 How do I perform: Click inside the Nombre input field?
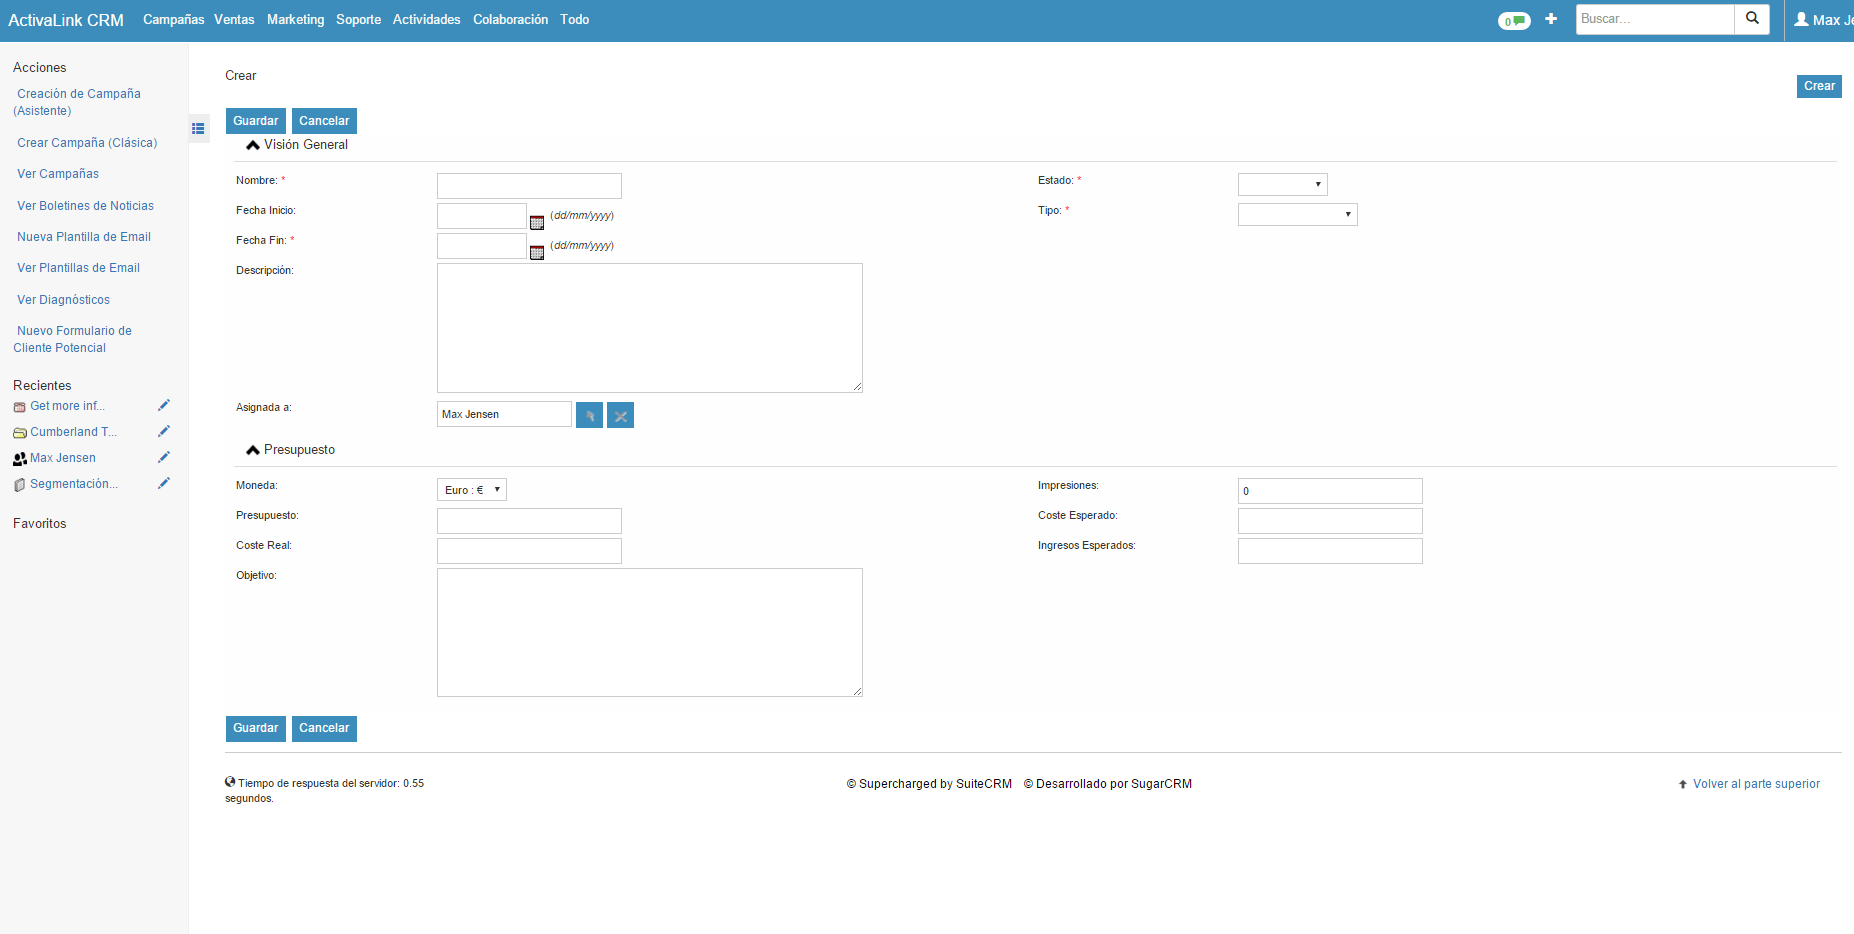tap(528, 185)
